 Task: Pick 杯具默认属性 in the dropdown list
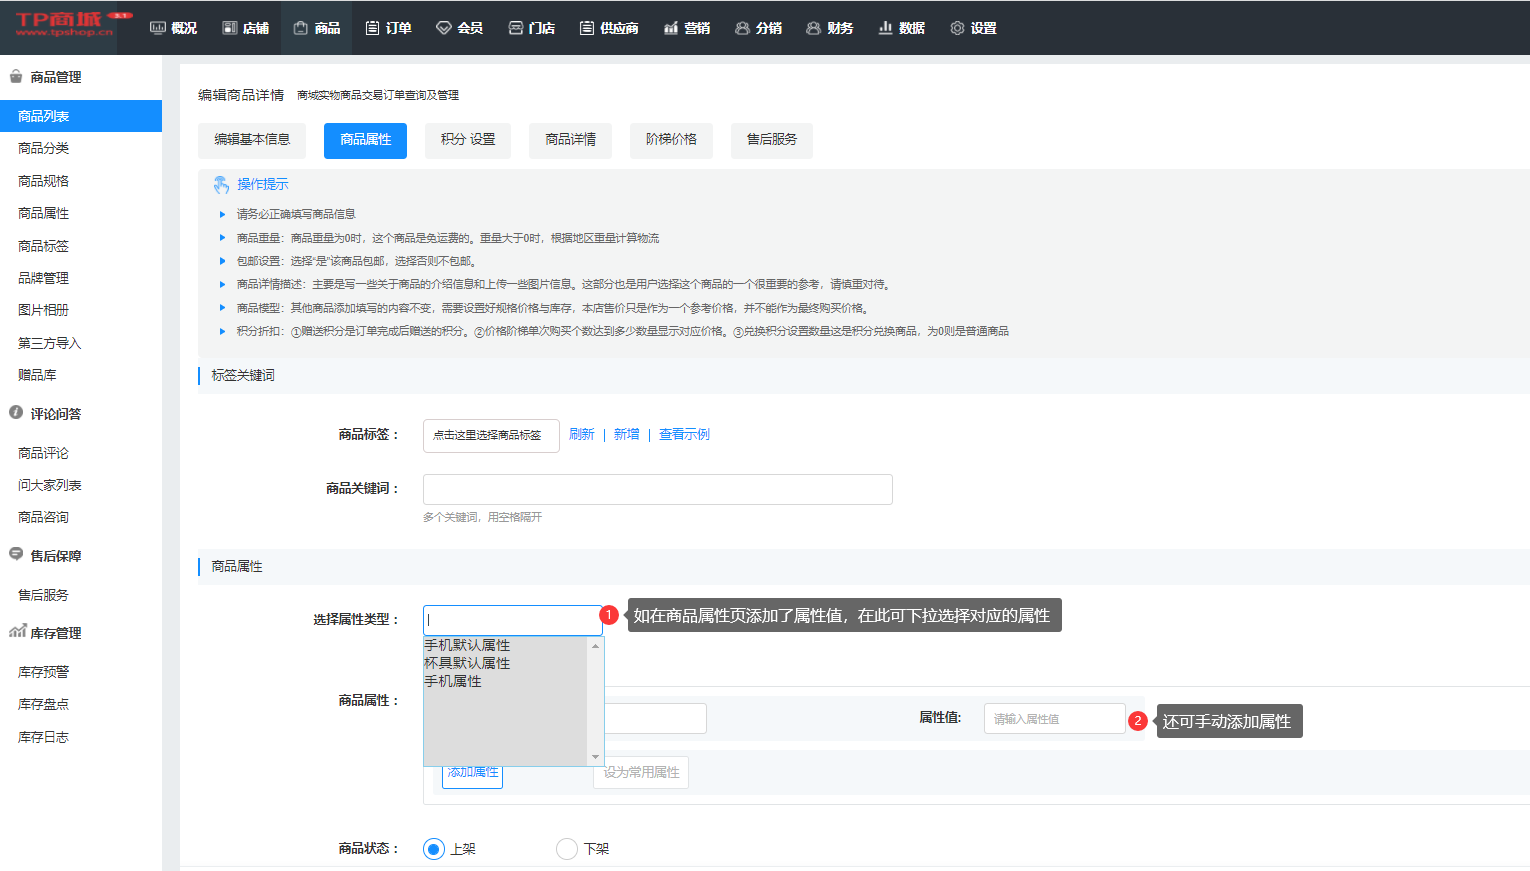coord(467,663)
